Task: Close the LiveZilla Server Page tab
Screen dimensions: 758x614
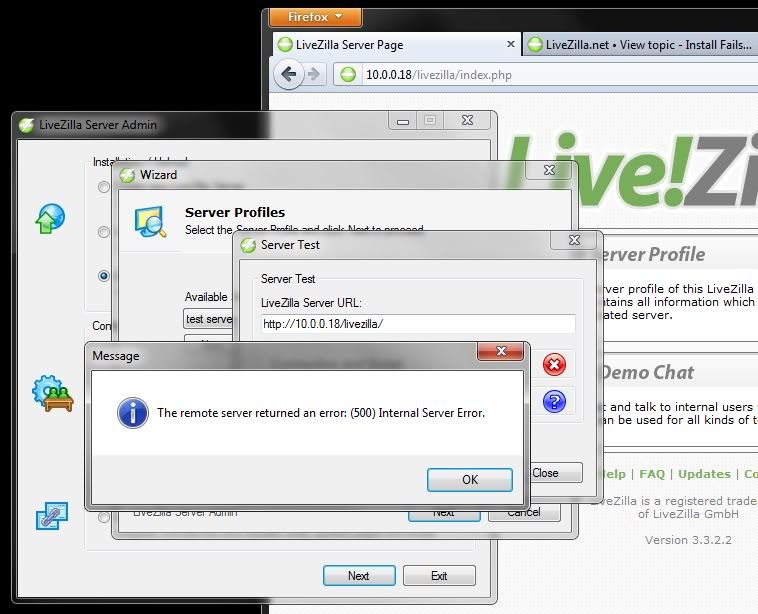Action: point(510,44)
